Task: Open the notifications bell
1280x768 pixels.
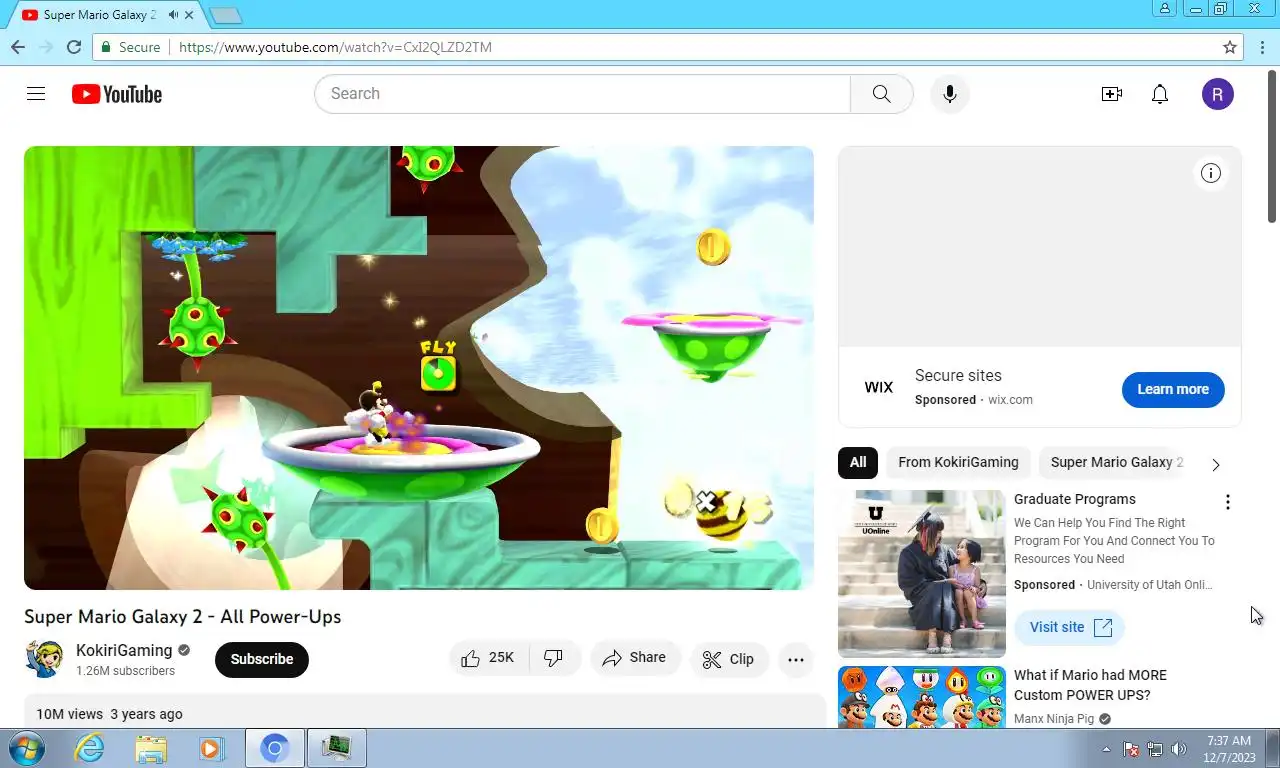Action: 1160,94
